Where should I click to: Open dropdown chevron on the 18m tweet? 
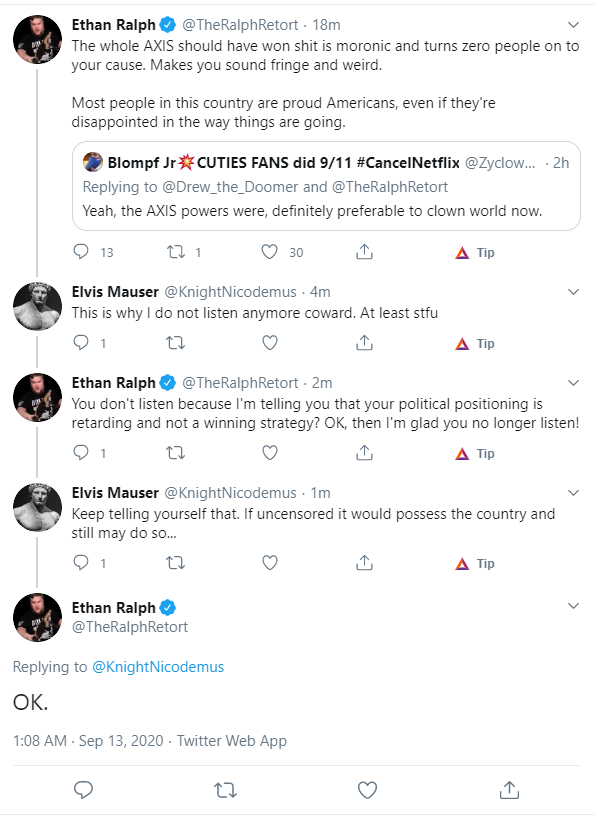573,25
